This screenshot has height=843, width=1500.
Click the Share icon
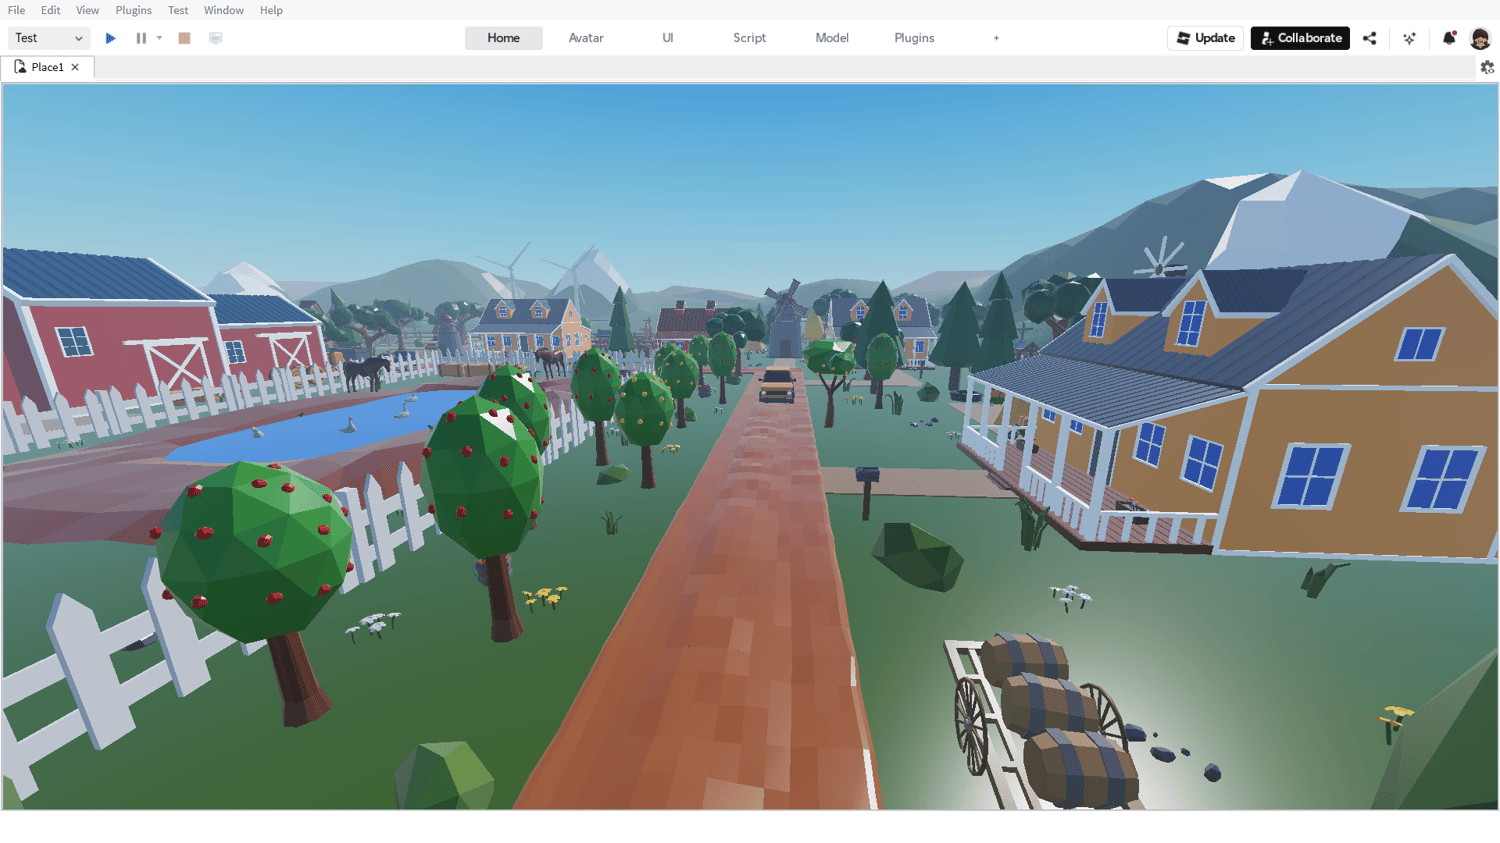tap(1370, 38)
